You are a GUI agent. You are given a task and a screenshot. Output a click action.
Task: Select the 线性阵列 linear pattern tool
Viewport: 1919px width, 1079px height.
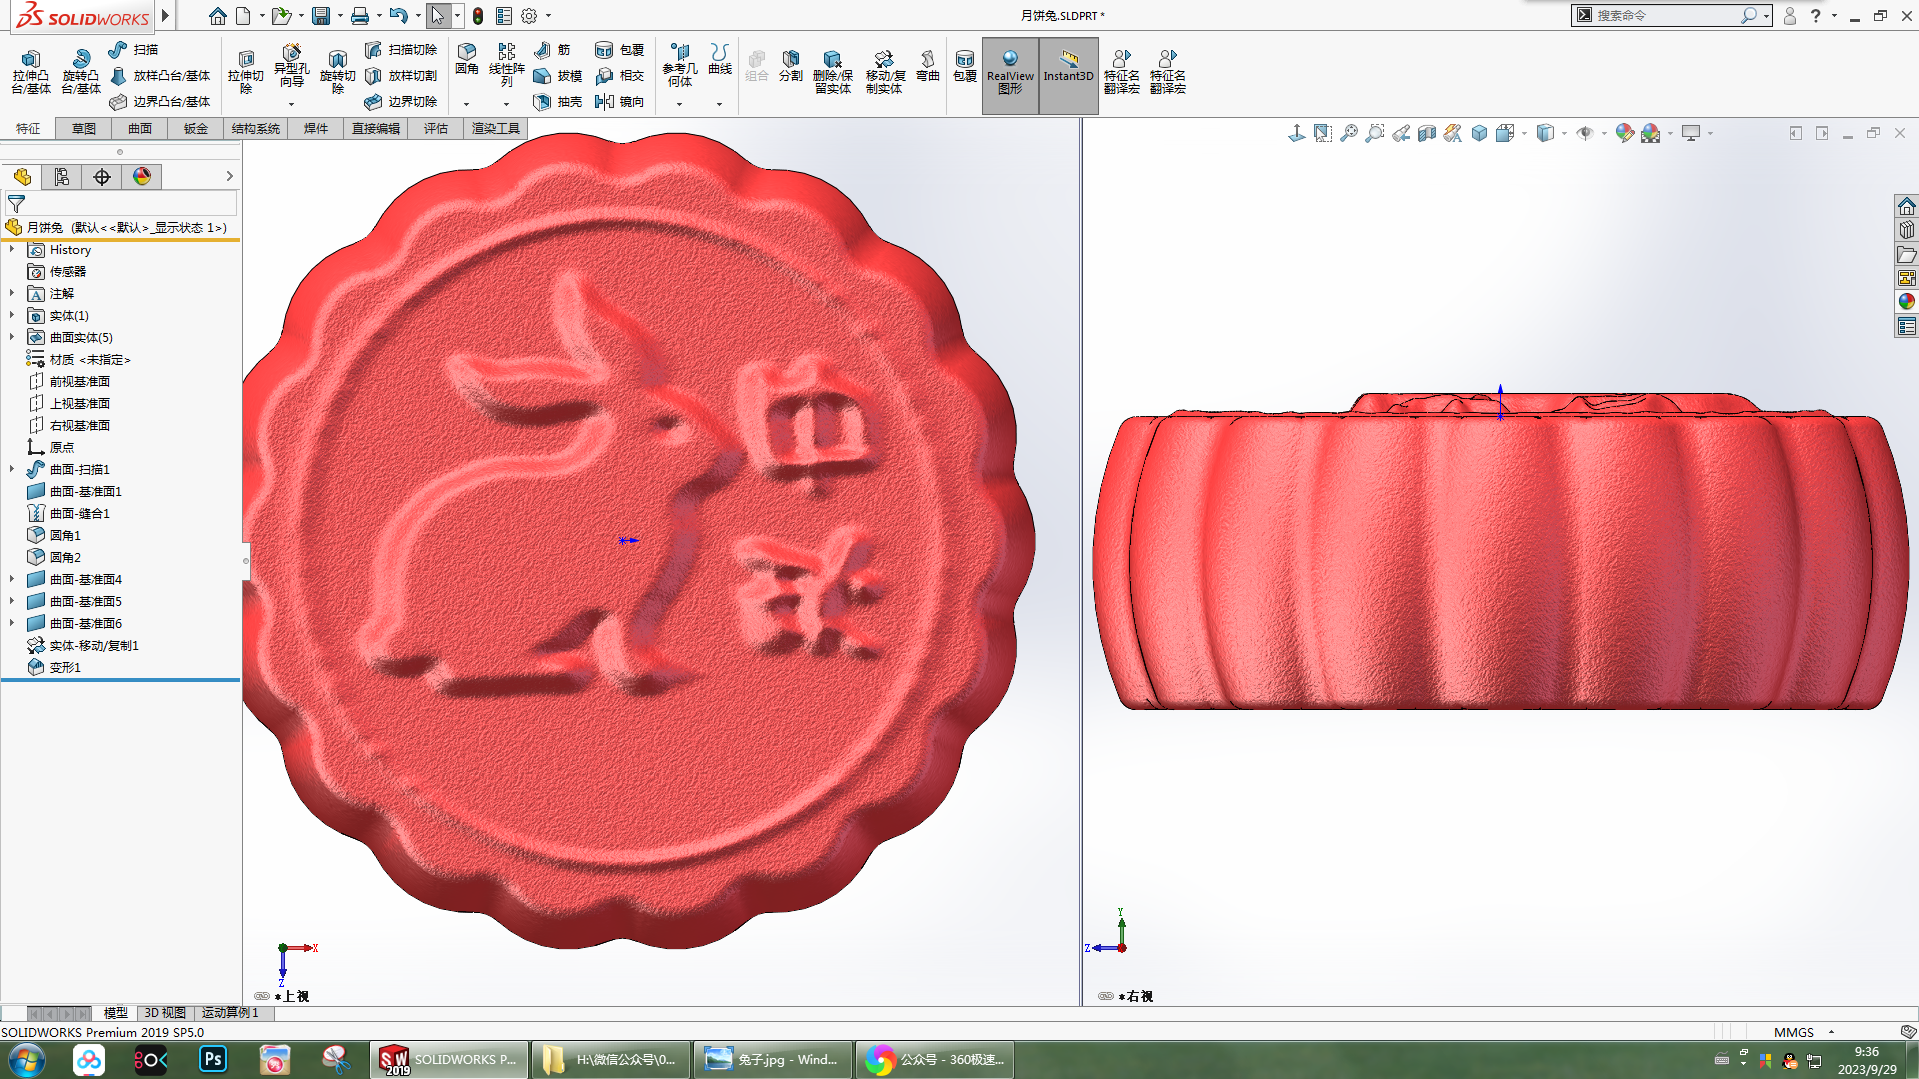tap(507, 64)
